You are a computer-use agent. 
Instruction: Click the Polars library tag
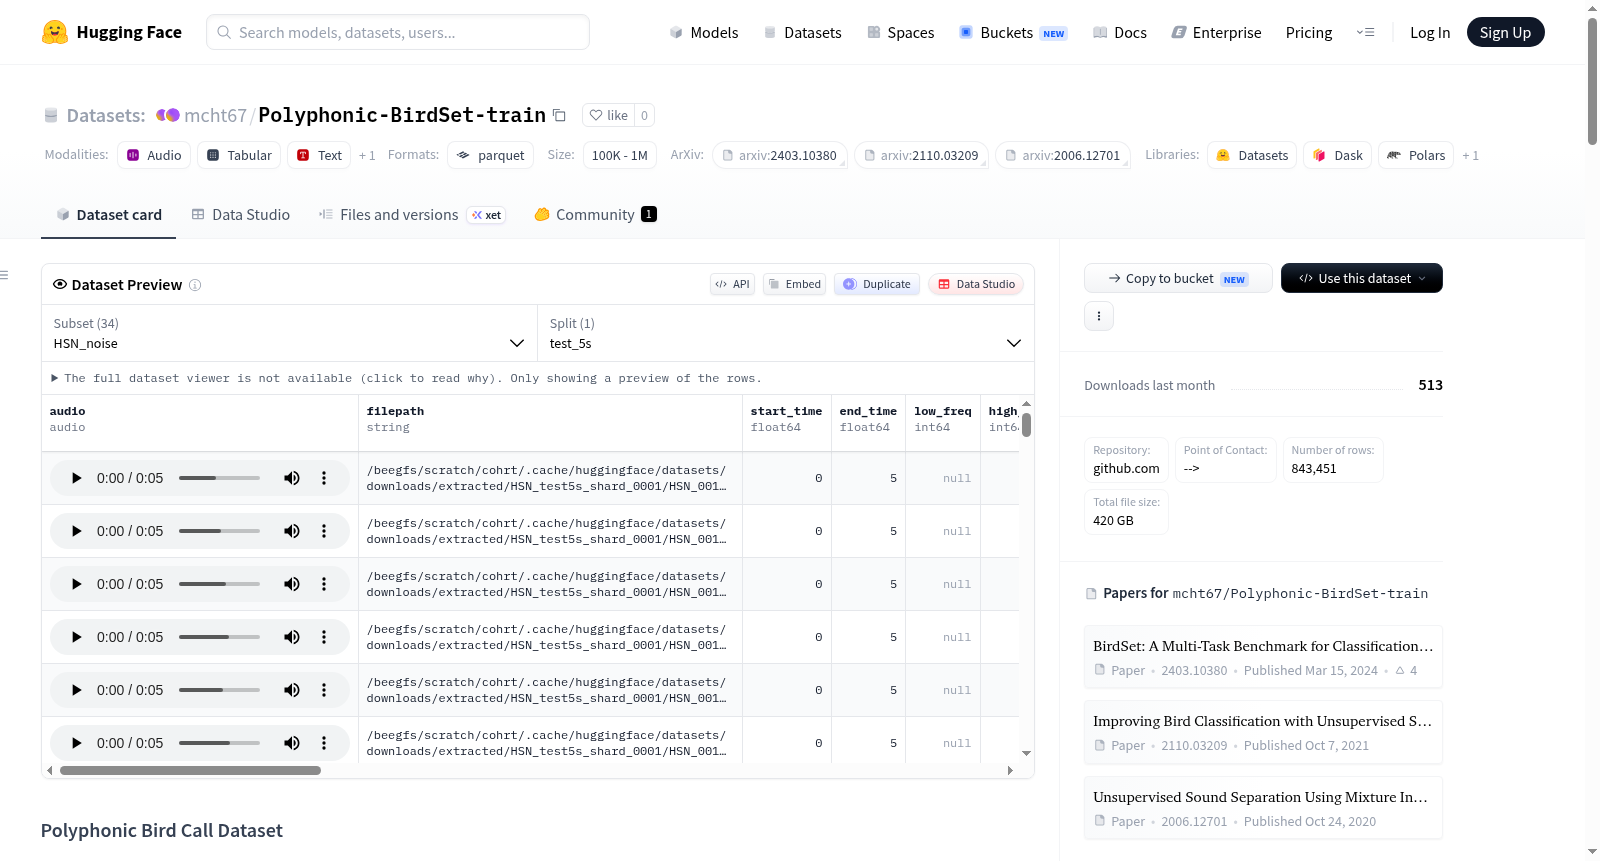click(x=1416, y=155)
